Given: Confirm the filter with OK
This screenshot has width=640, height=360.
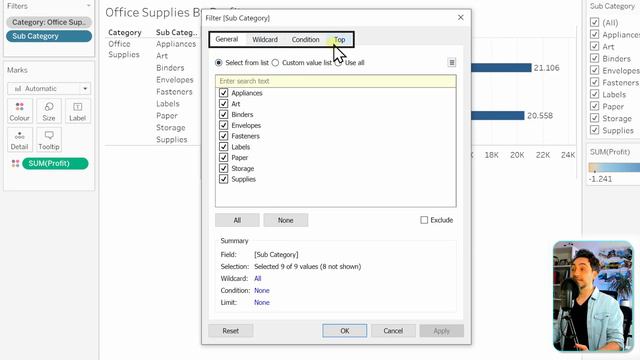Looking at the screenshot, I should [344, 331].
